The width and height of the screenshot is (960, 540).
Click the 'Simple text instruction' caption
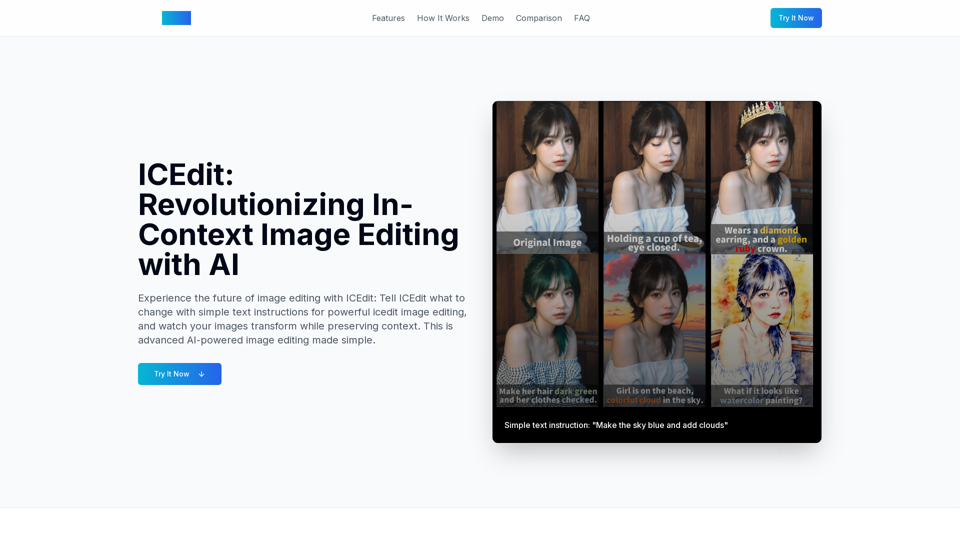(616, 425)
